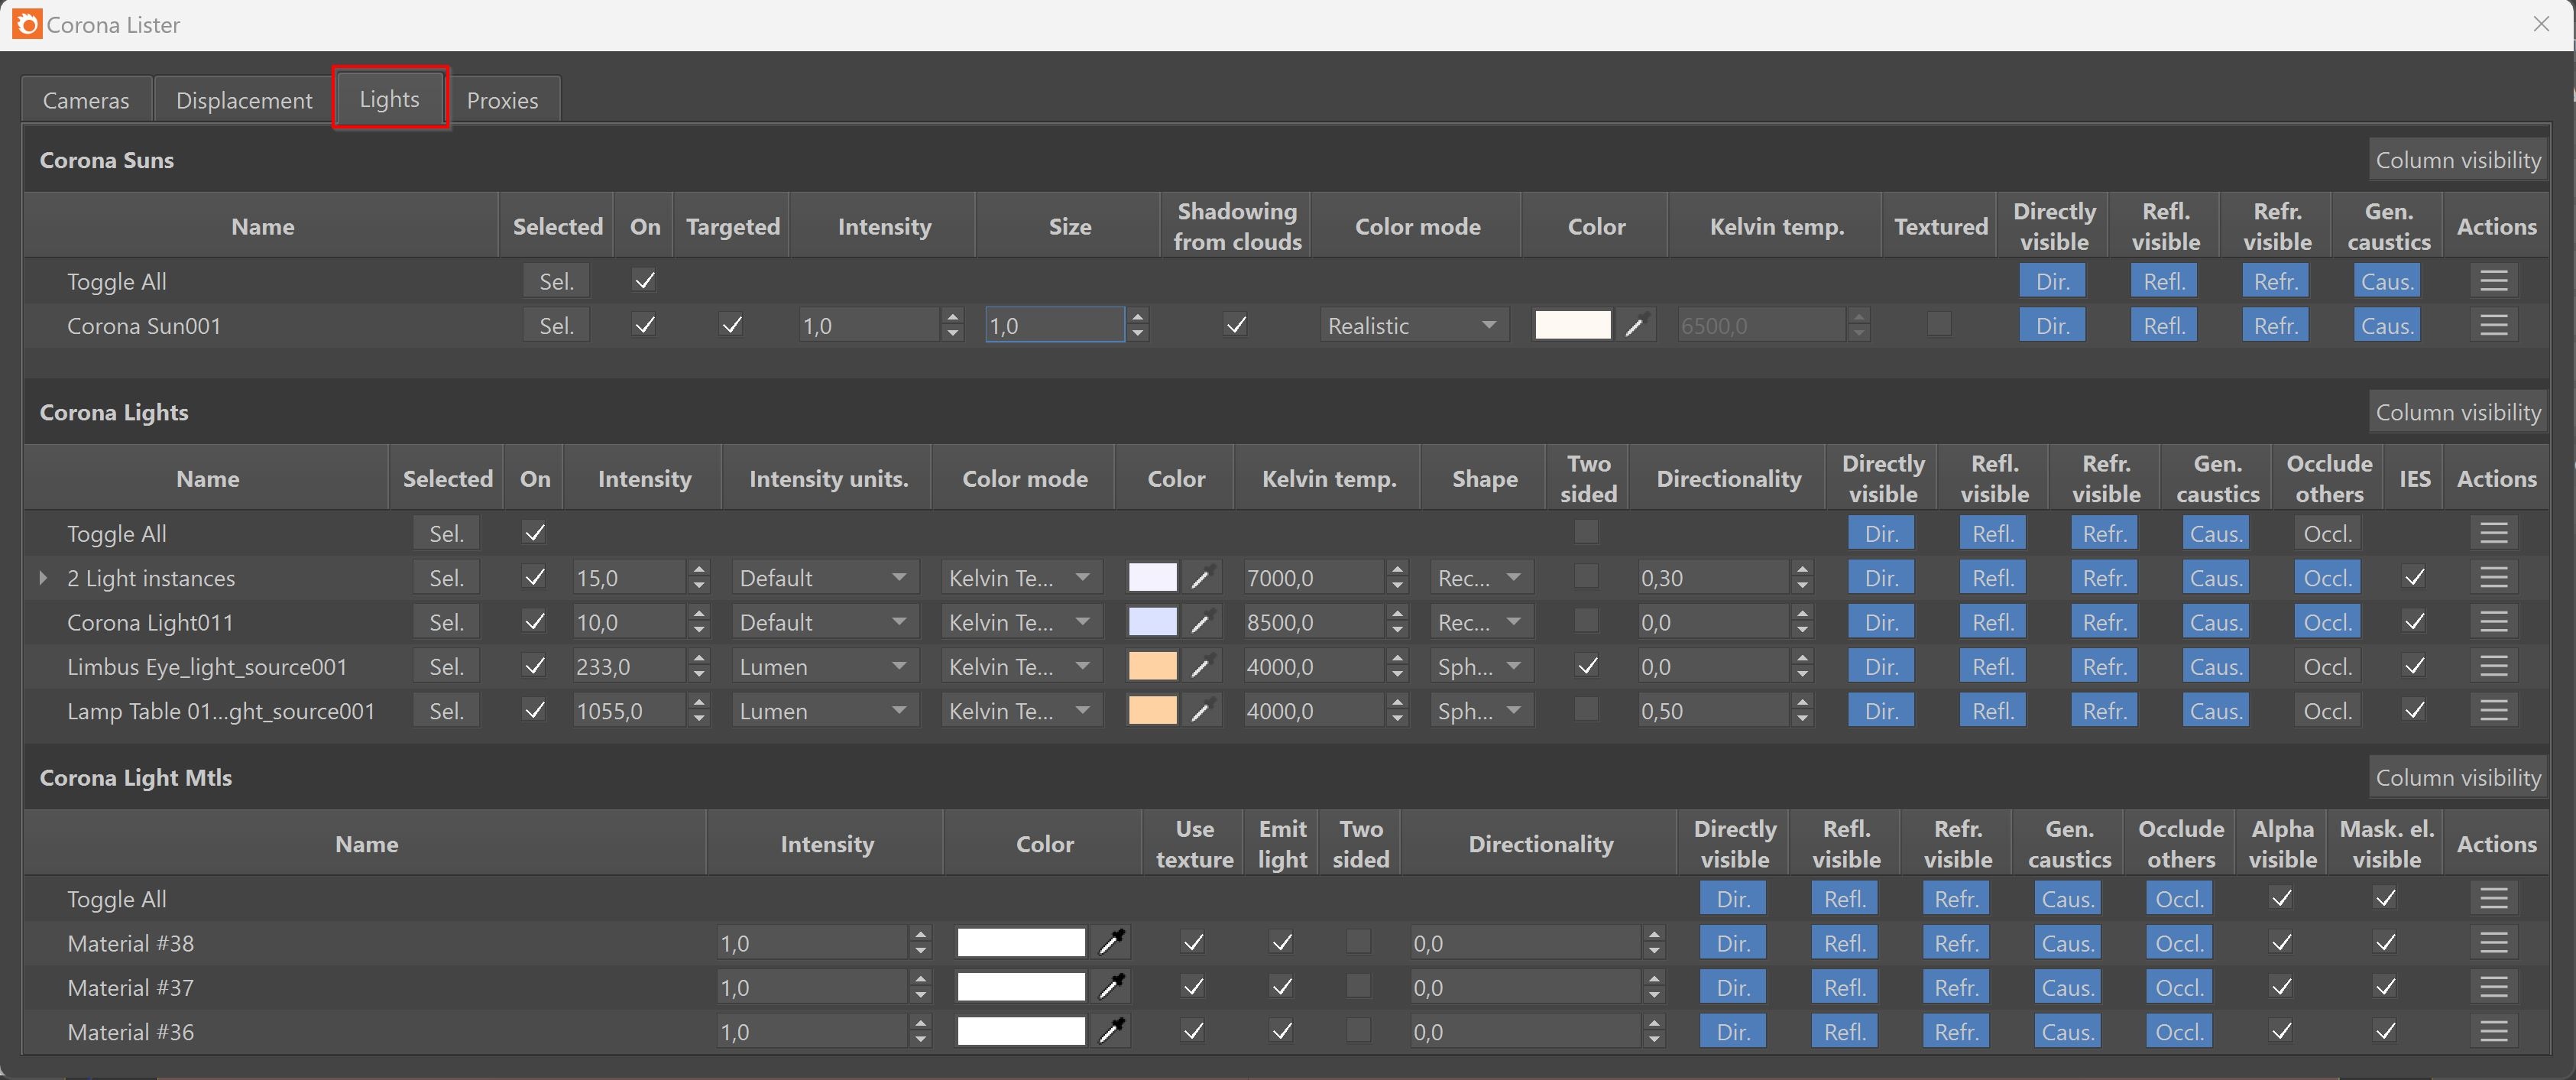Toggle Occl. button for Corona Light011
Image resolution: width=2576 pixels, height=1080 pixels.
(x=2327, y=622)
